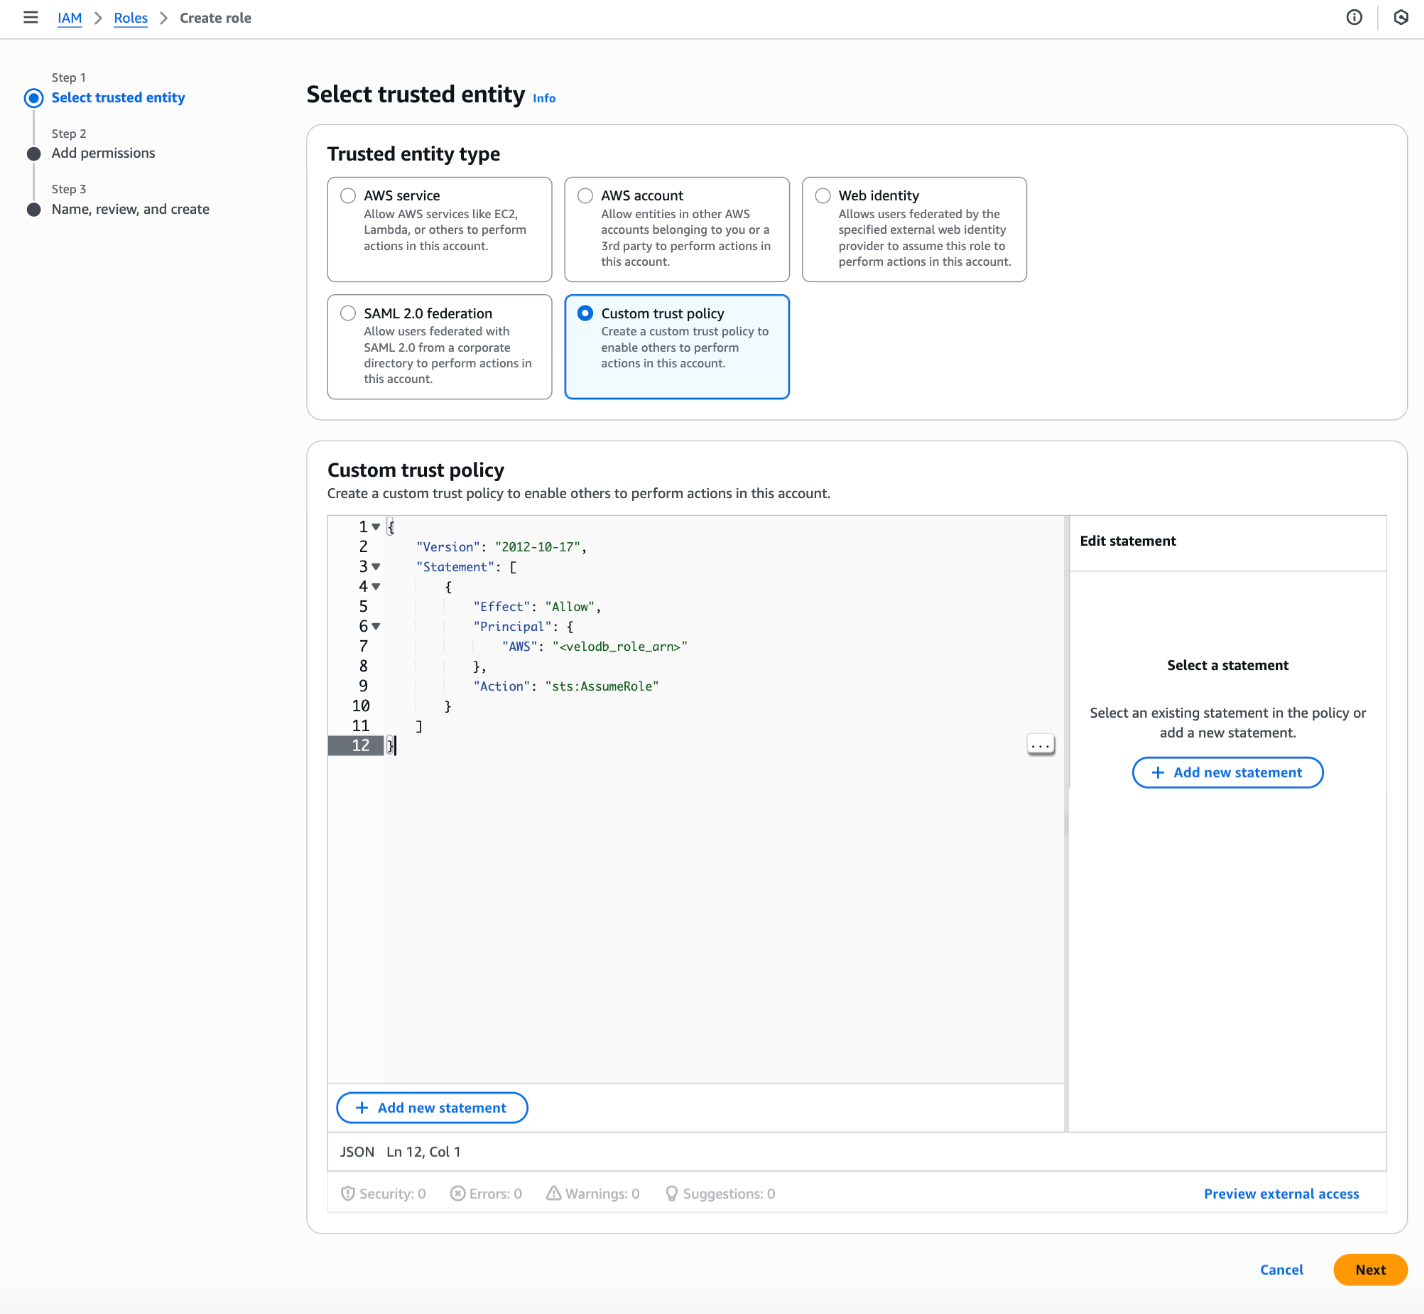
Task: Select SAML 2.0 federation radio option
Action: tap(348, 313)
